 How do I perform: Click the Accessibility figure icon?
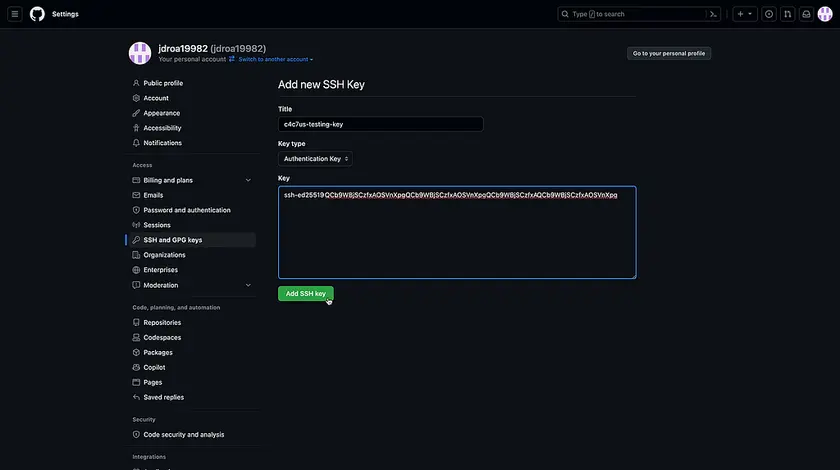point(136,128)
